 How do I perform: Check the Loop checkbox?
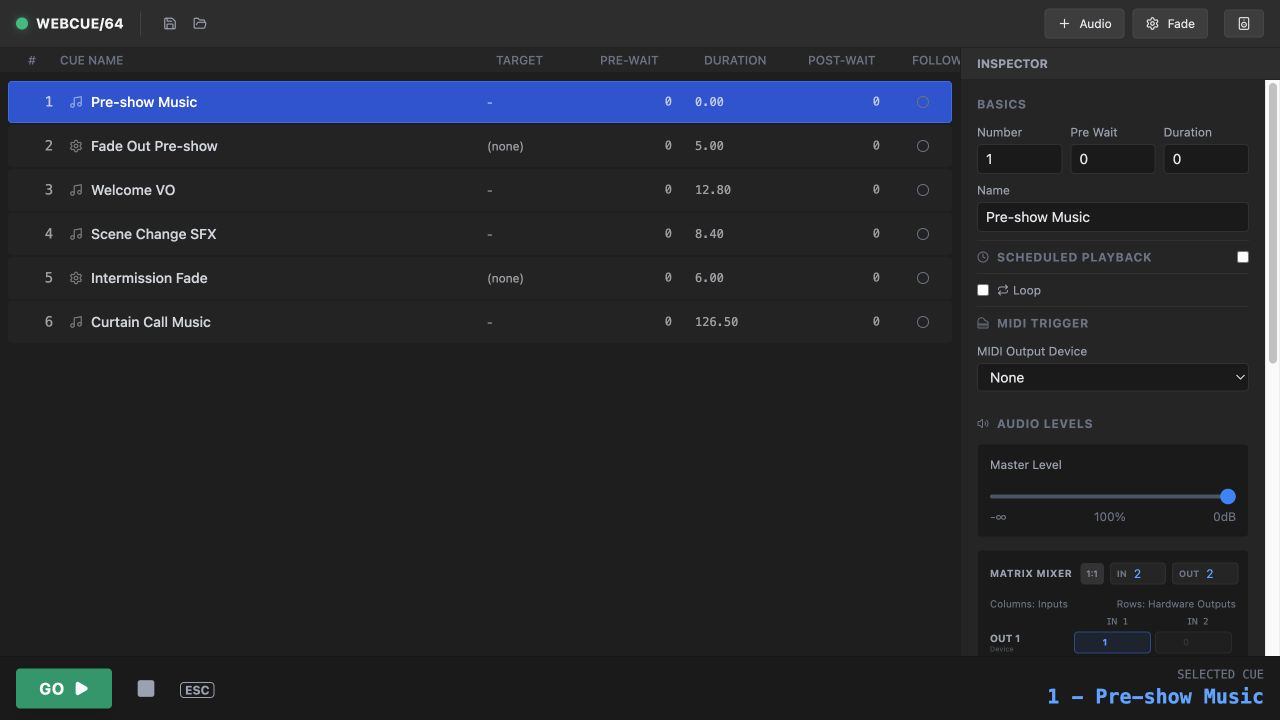[983, 290]
